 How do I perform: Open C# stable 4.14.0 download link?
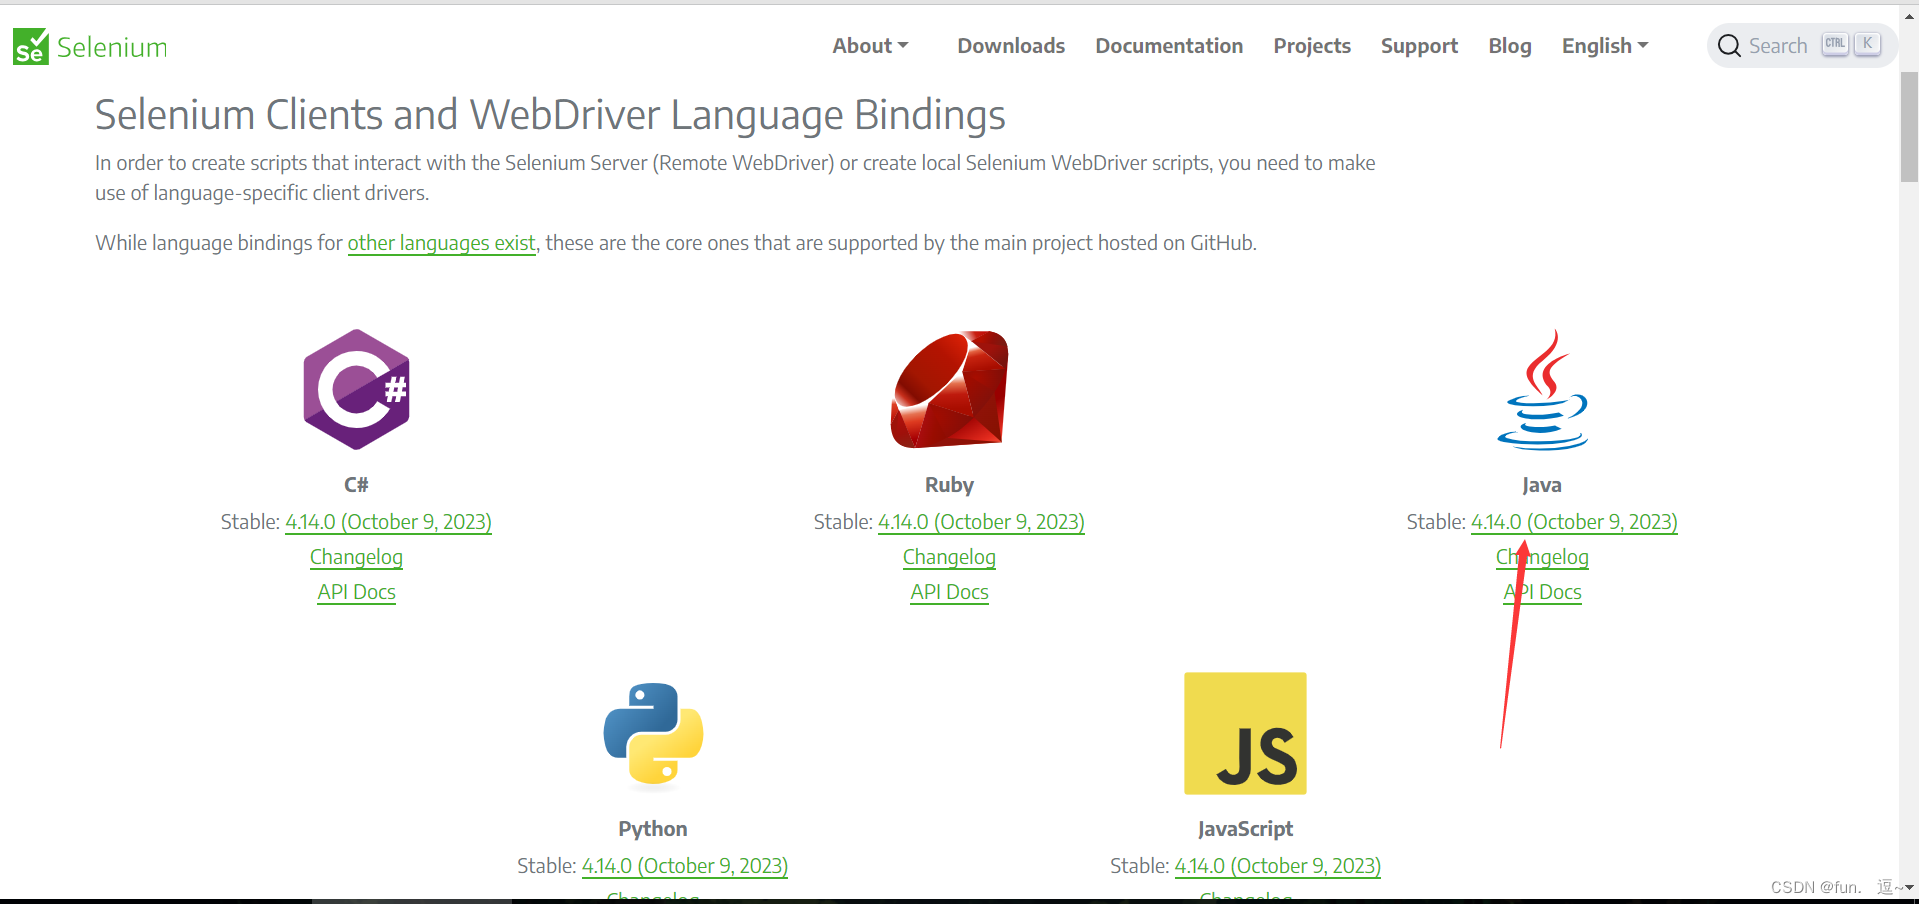click(x=388, y=522)
